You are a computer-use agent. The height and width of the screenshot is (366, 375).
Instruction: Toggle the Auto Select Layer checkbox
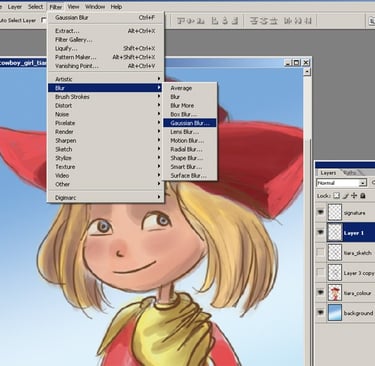tap(43, 20)
